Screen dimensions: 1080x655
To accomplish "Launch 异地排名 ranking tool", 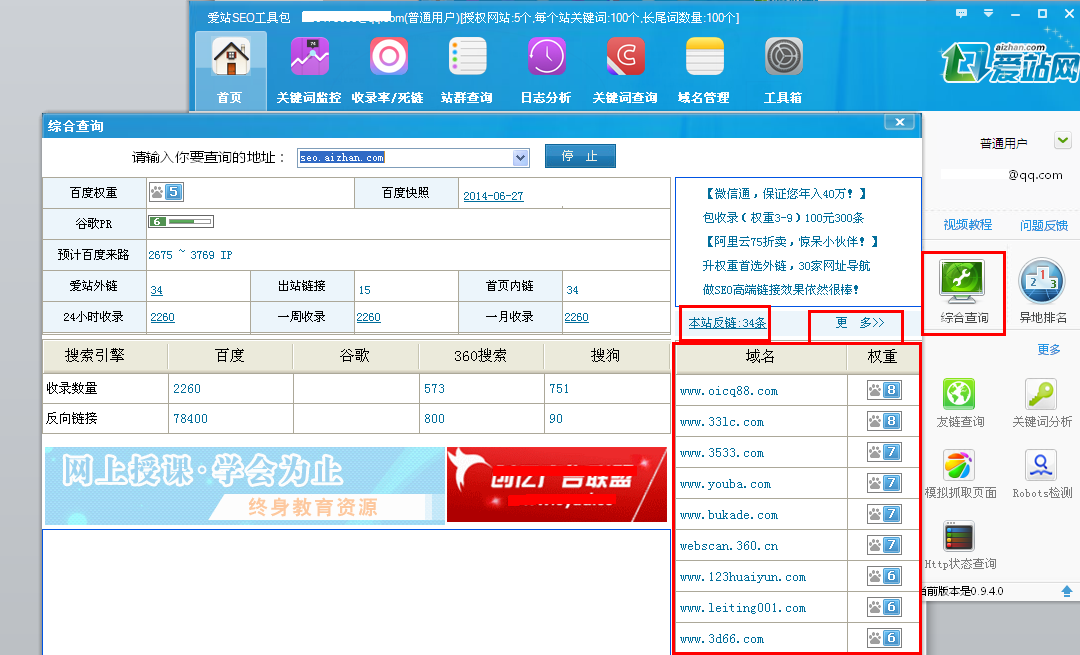I will pyautogui.click(x=1043, y=292).
